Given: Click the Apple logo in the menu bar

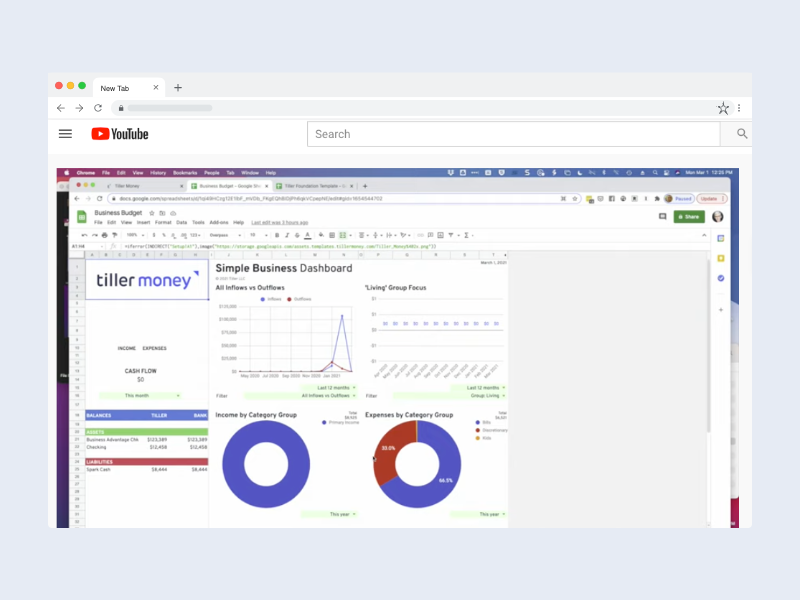Looking at the screenshot, I should (x=66, y=173).
